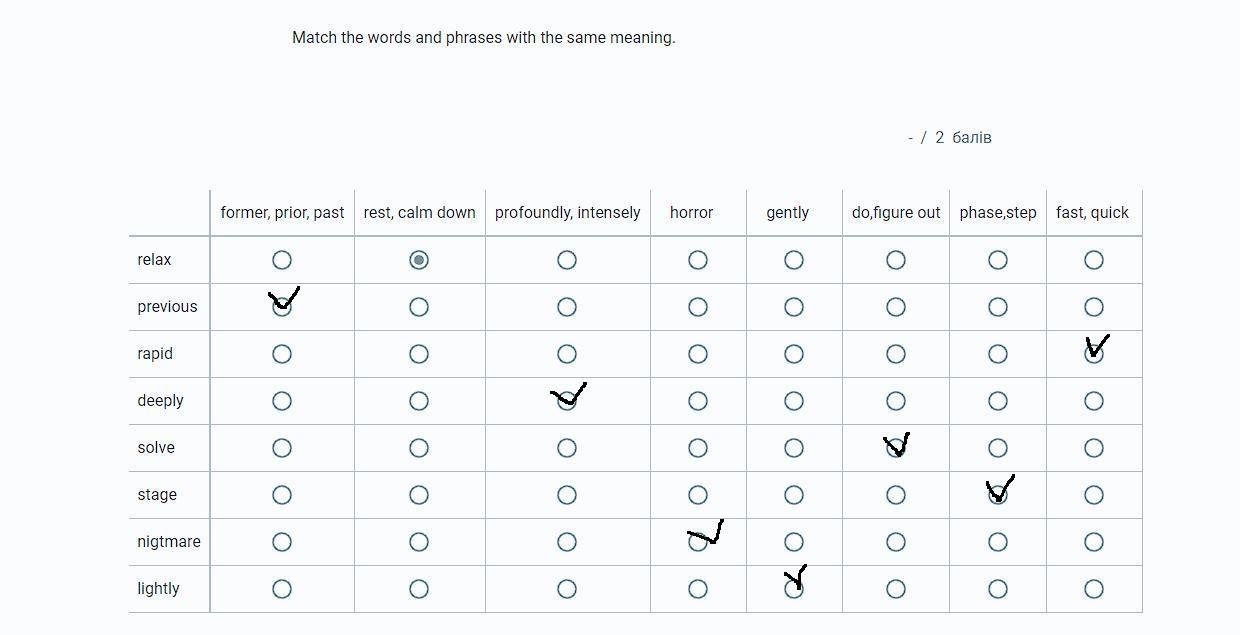Image resolution: width=1240 pixels, height=635 pixels.
Task: Pick 'gently' for lightly row
Action: (x=794, y=589)
